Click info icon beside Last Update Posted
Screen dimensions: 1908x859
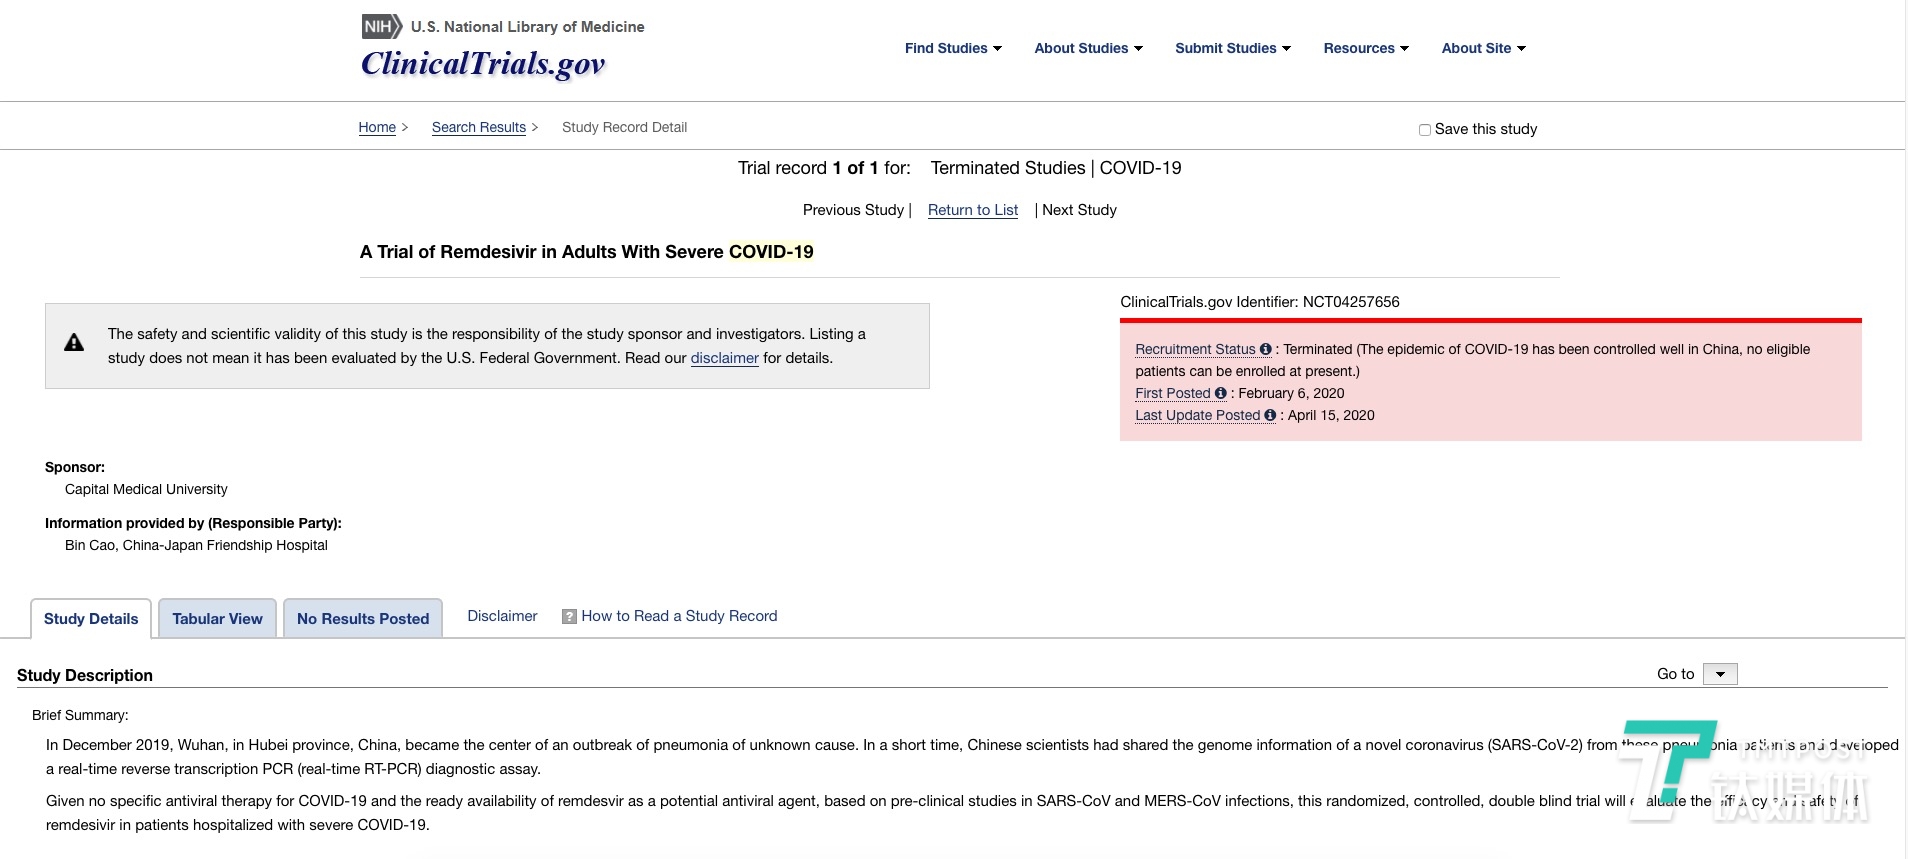coord(1270,415)
